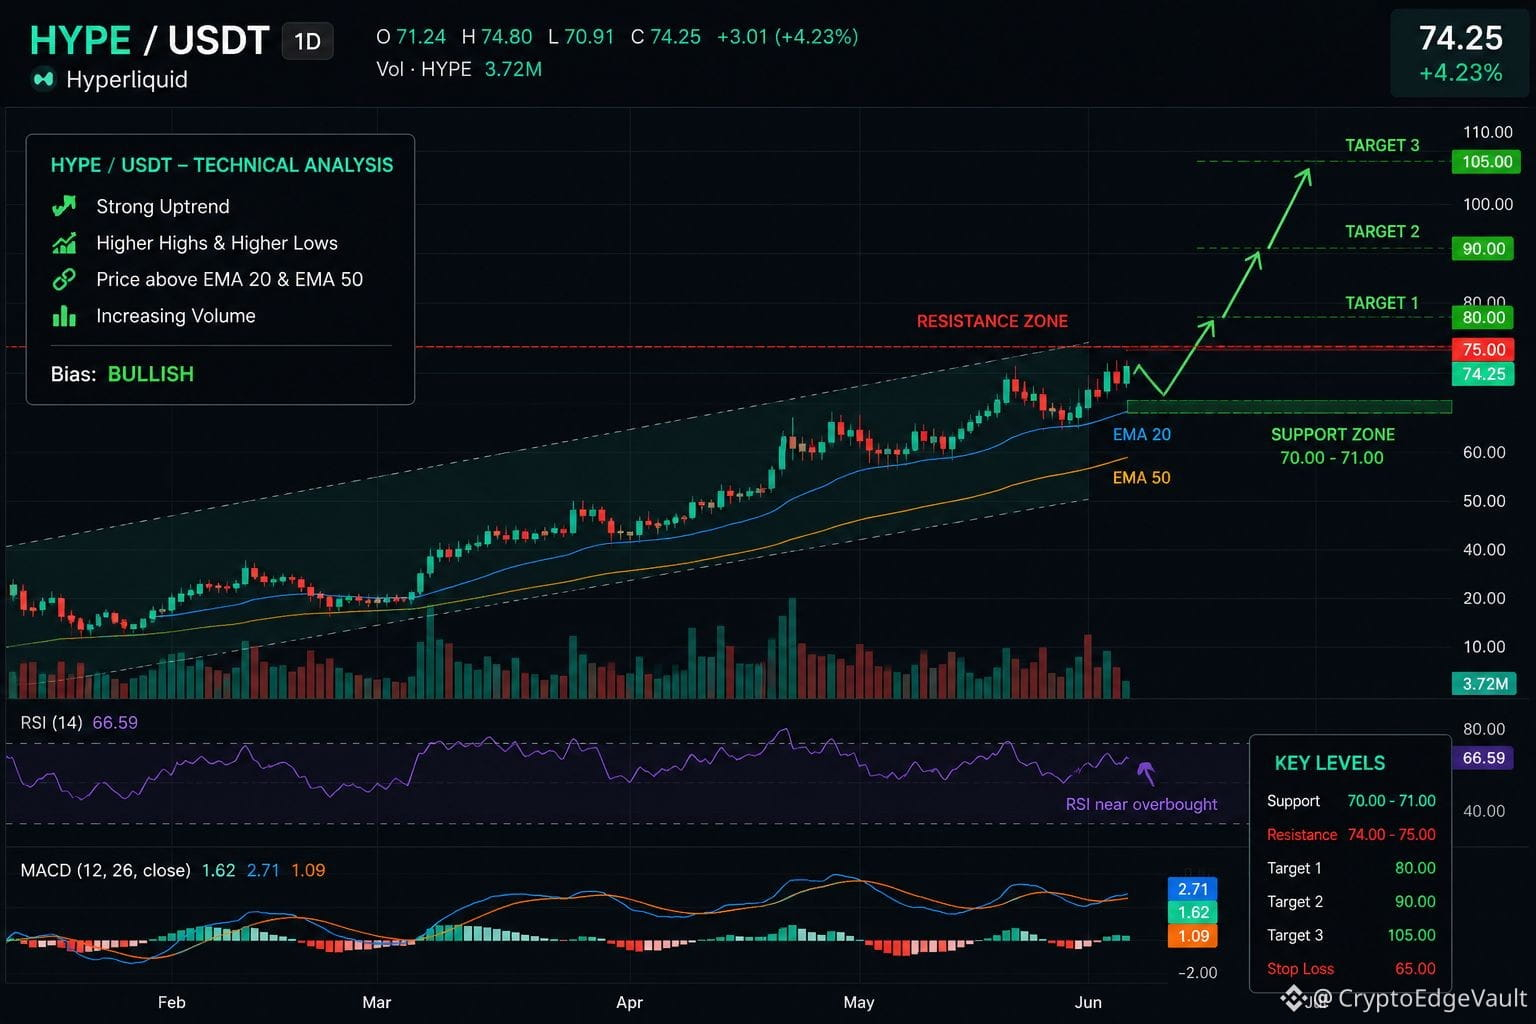Click the TARGET 3 chart label

point(1382,145)
